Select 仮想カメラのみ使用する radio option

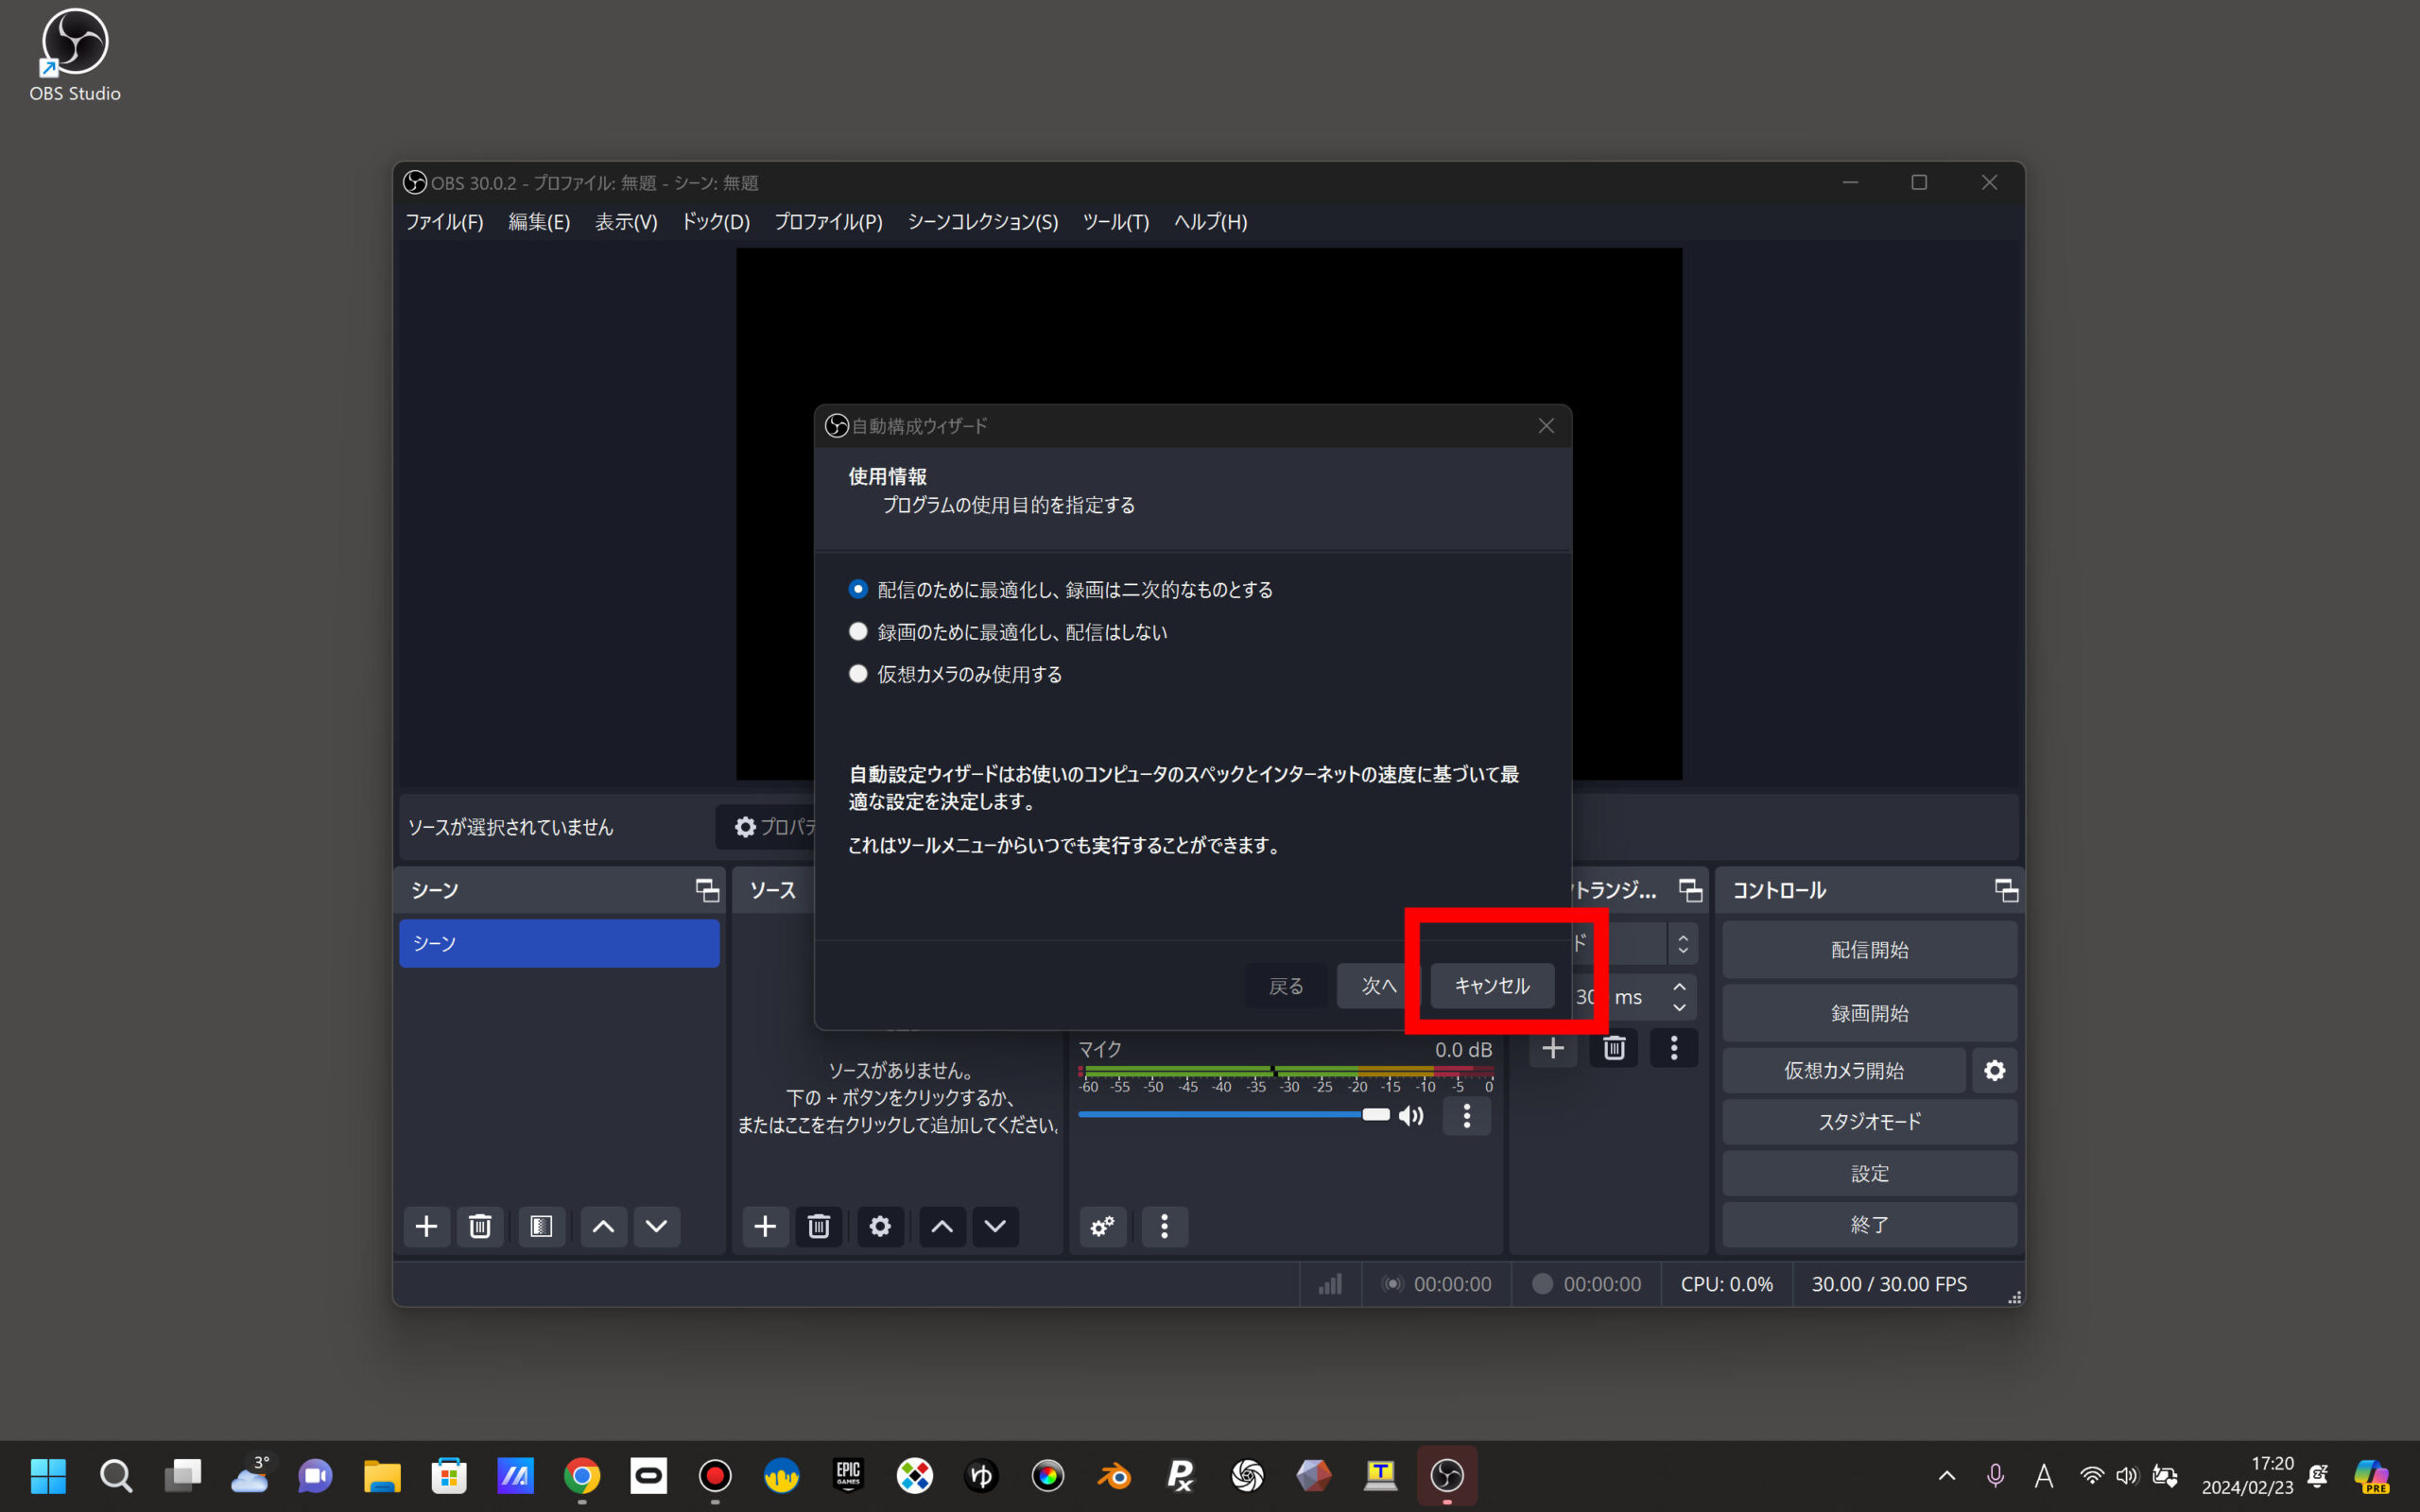858,674
